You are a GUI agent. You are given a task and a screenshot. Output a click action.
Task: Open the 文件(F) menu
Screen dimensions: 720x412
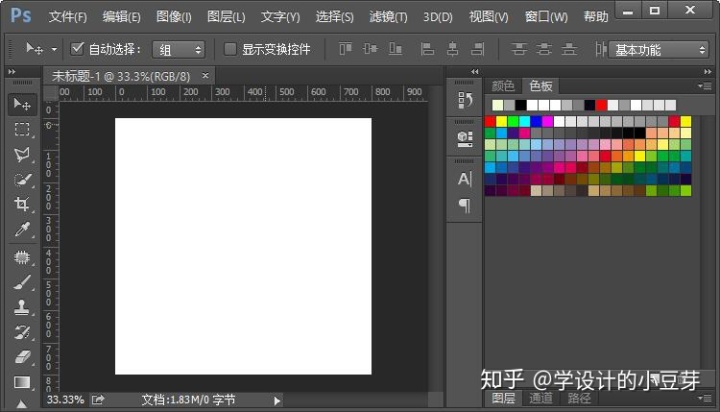(68, 17)
